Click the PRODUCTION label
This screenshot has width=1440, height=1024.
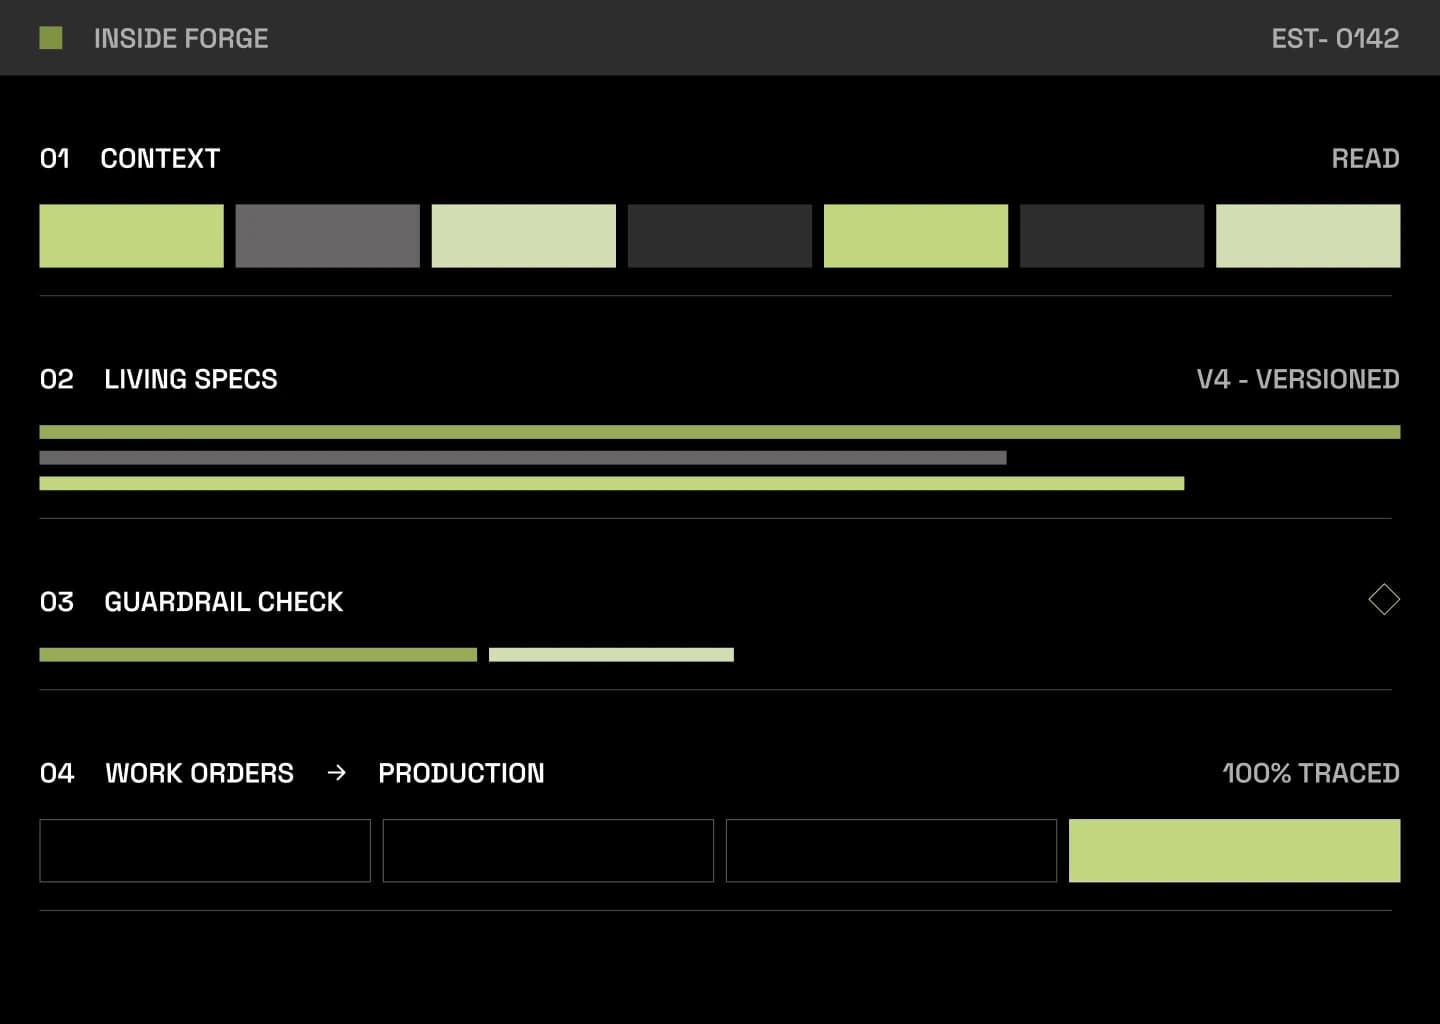pyautogui.click(x=461, y=773)
